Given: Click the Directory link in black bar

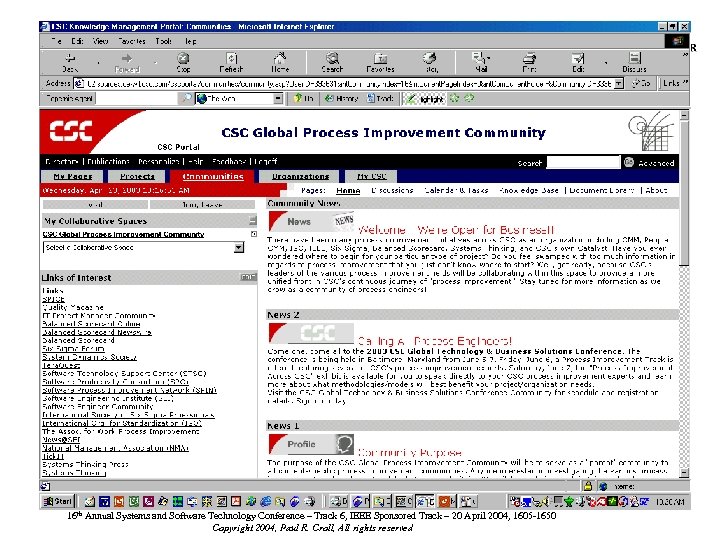Looking at the screenshot, I should 62,162.
